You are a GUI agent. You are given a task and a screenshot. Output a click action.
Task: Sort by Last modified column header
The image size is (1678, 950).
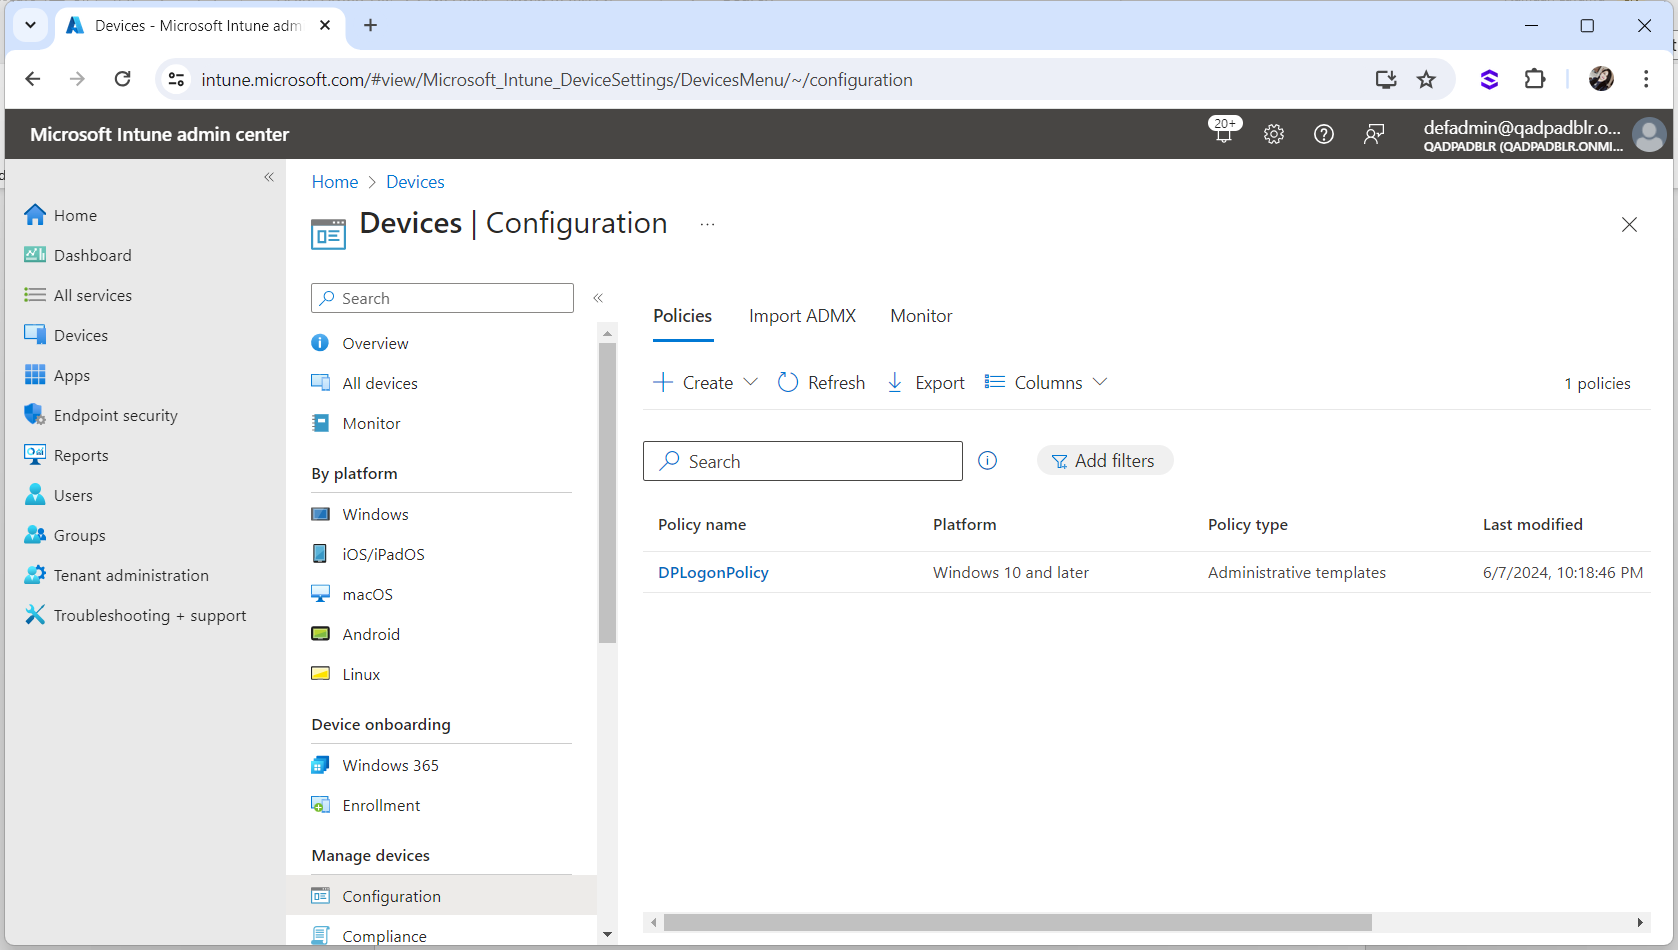point(1532,524)
